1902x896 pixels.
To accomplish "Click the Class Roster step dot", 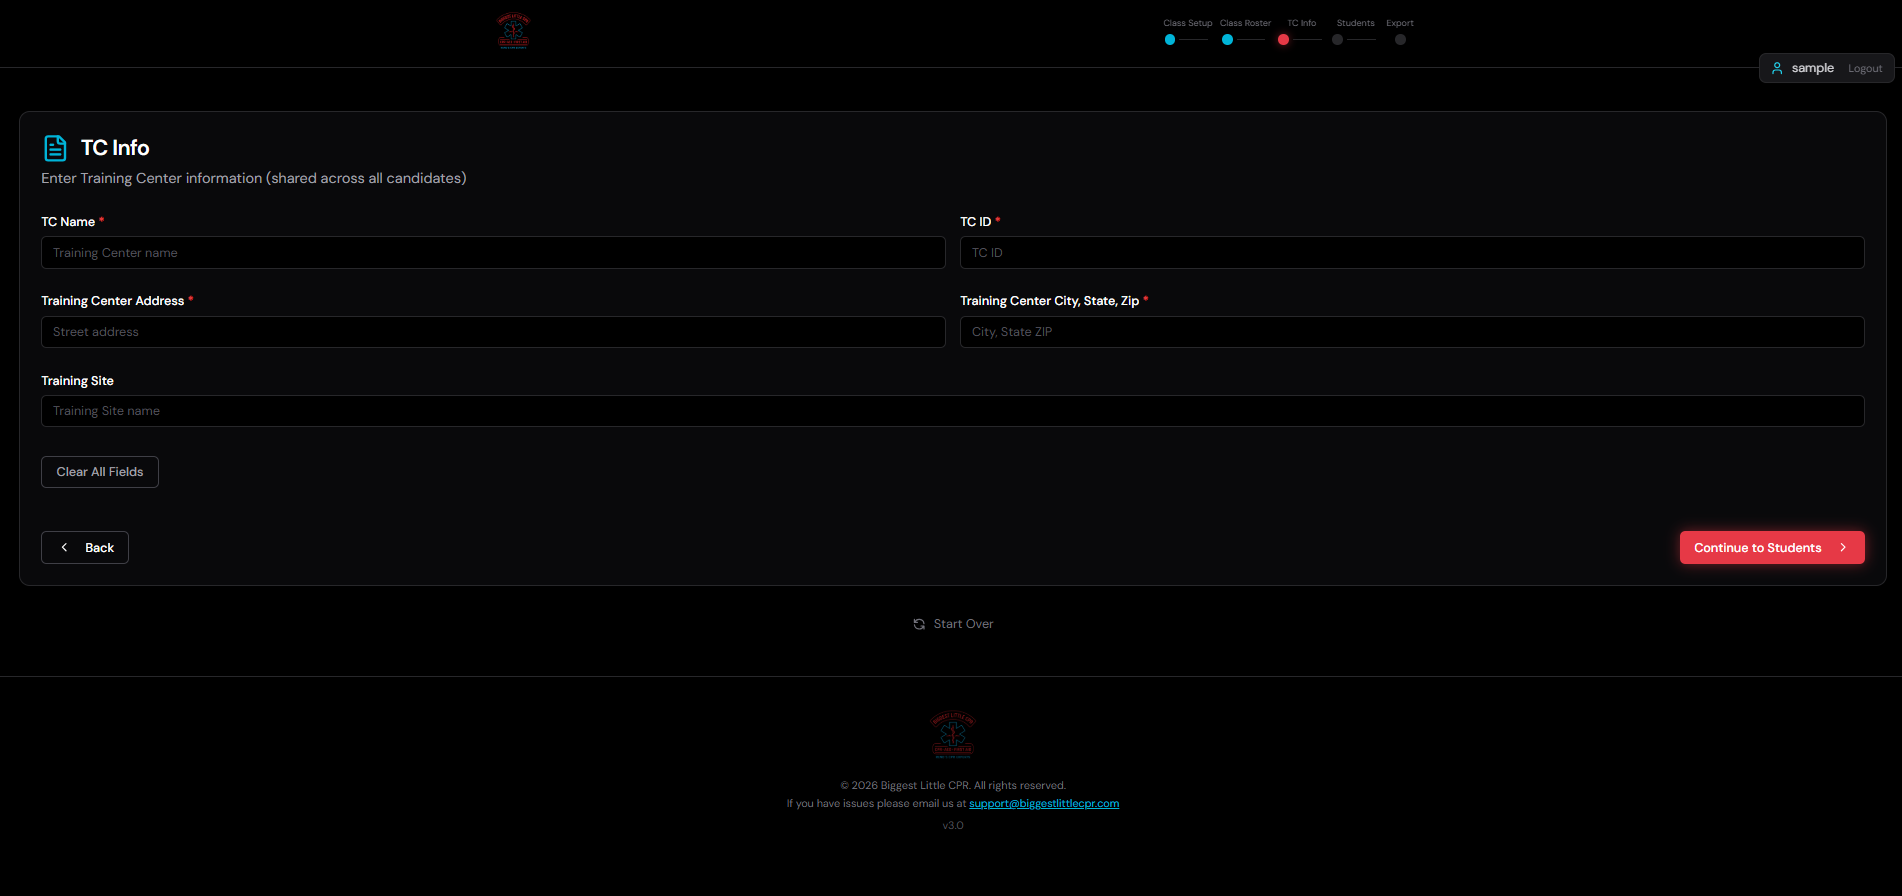I will click(x=1227, y=40).
